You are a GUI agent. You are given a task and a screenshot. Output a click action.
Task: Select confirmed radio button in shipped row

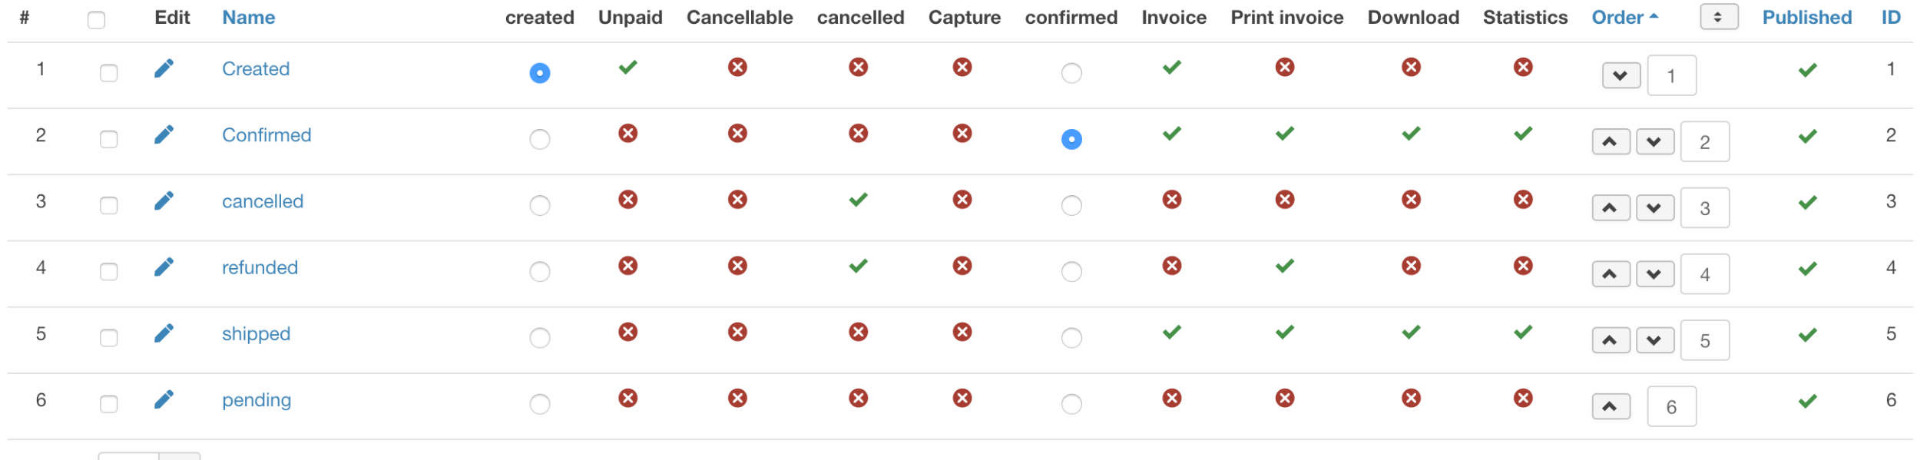[x=1071, y=338]
